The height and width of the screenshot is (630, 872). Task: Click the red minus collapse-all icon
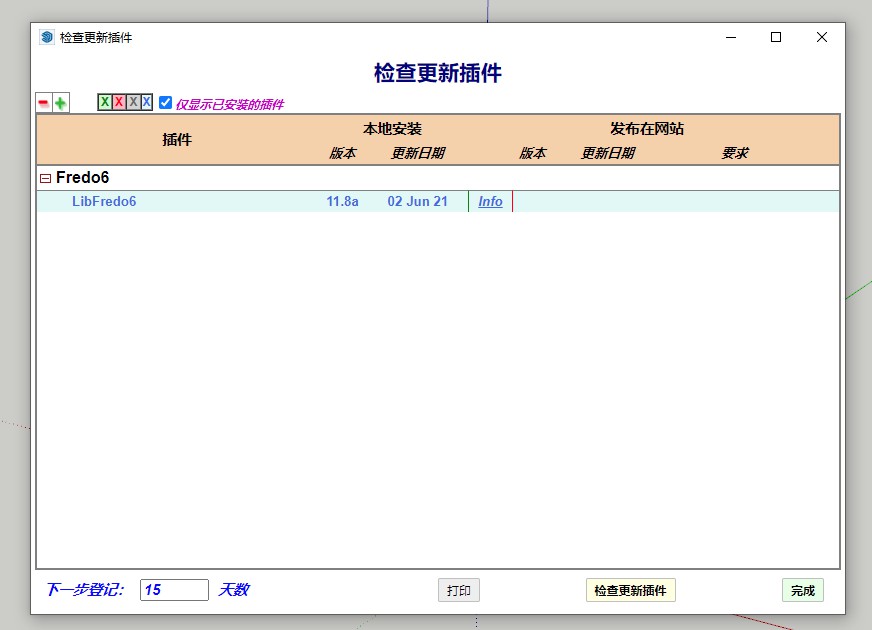pos(43,103)
